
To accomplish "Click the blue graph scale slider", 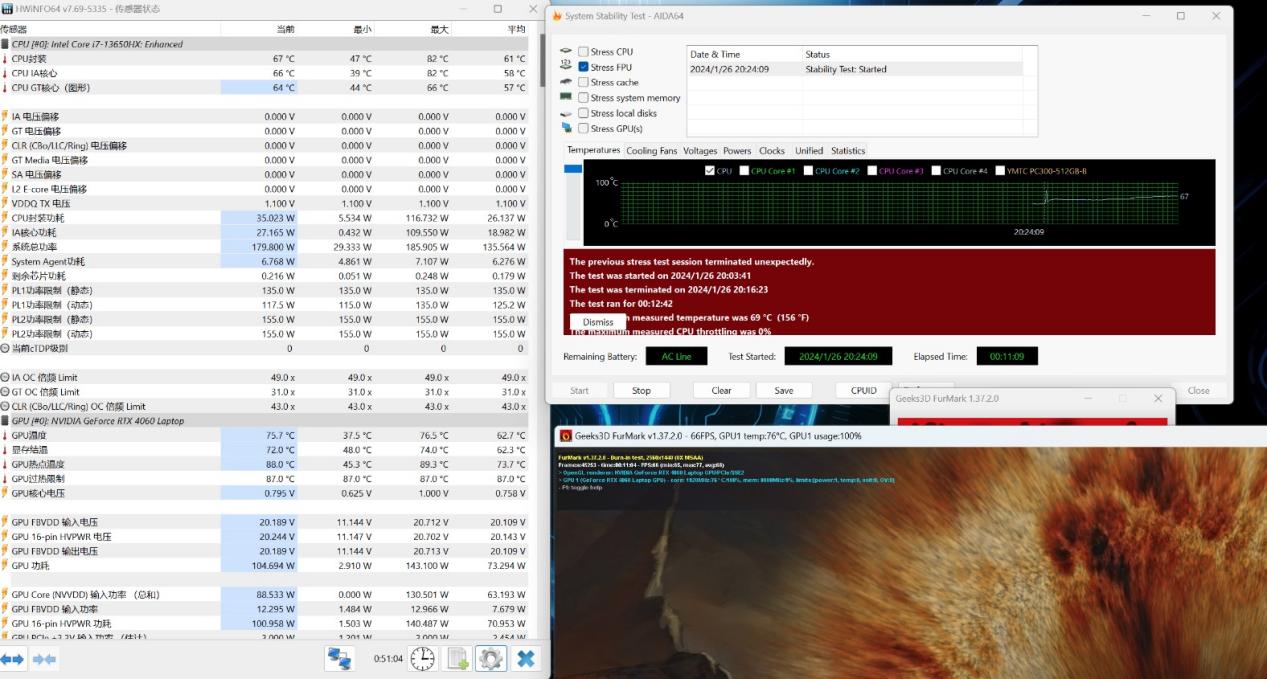I will (x=573, y=169).
